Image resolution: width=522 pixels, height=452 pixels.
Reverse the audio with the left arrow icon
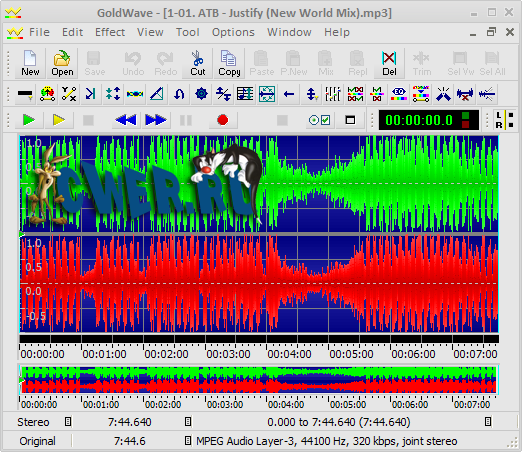click(289, 94)
